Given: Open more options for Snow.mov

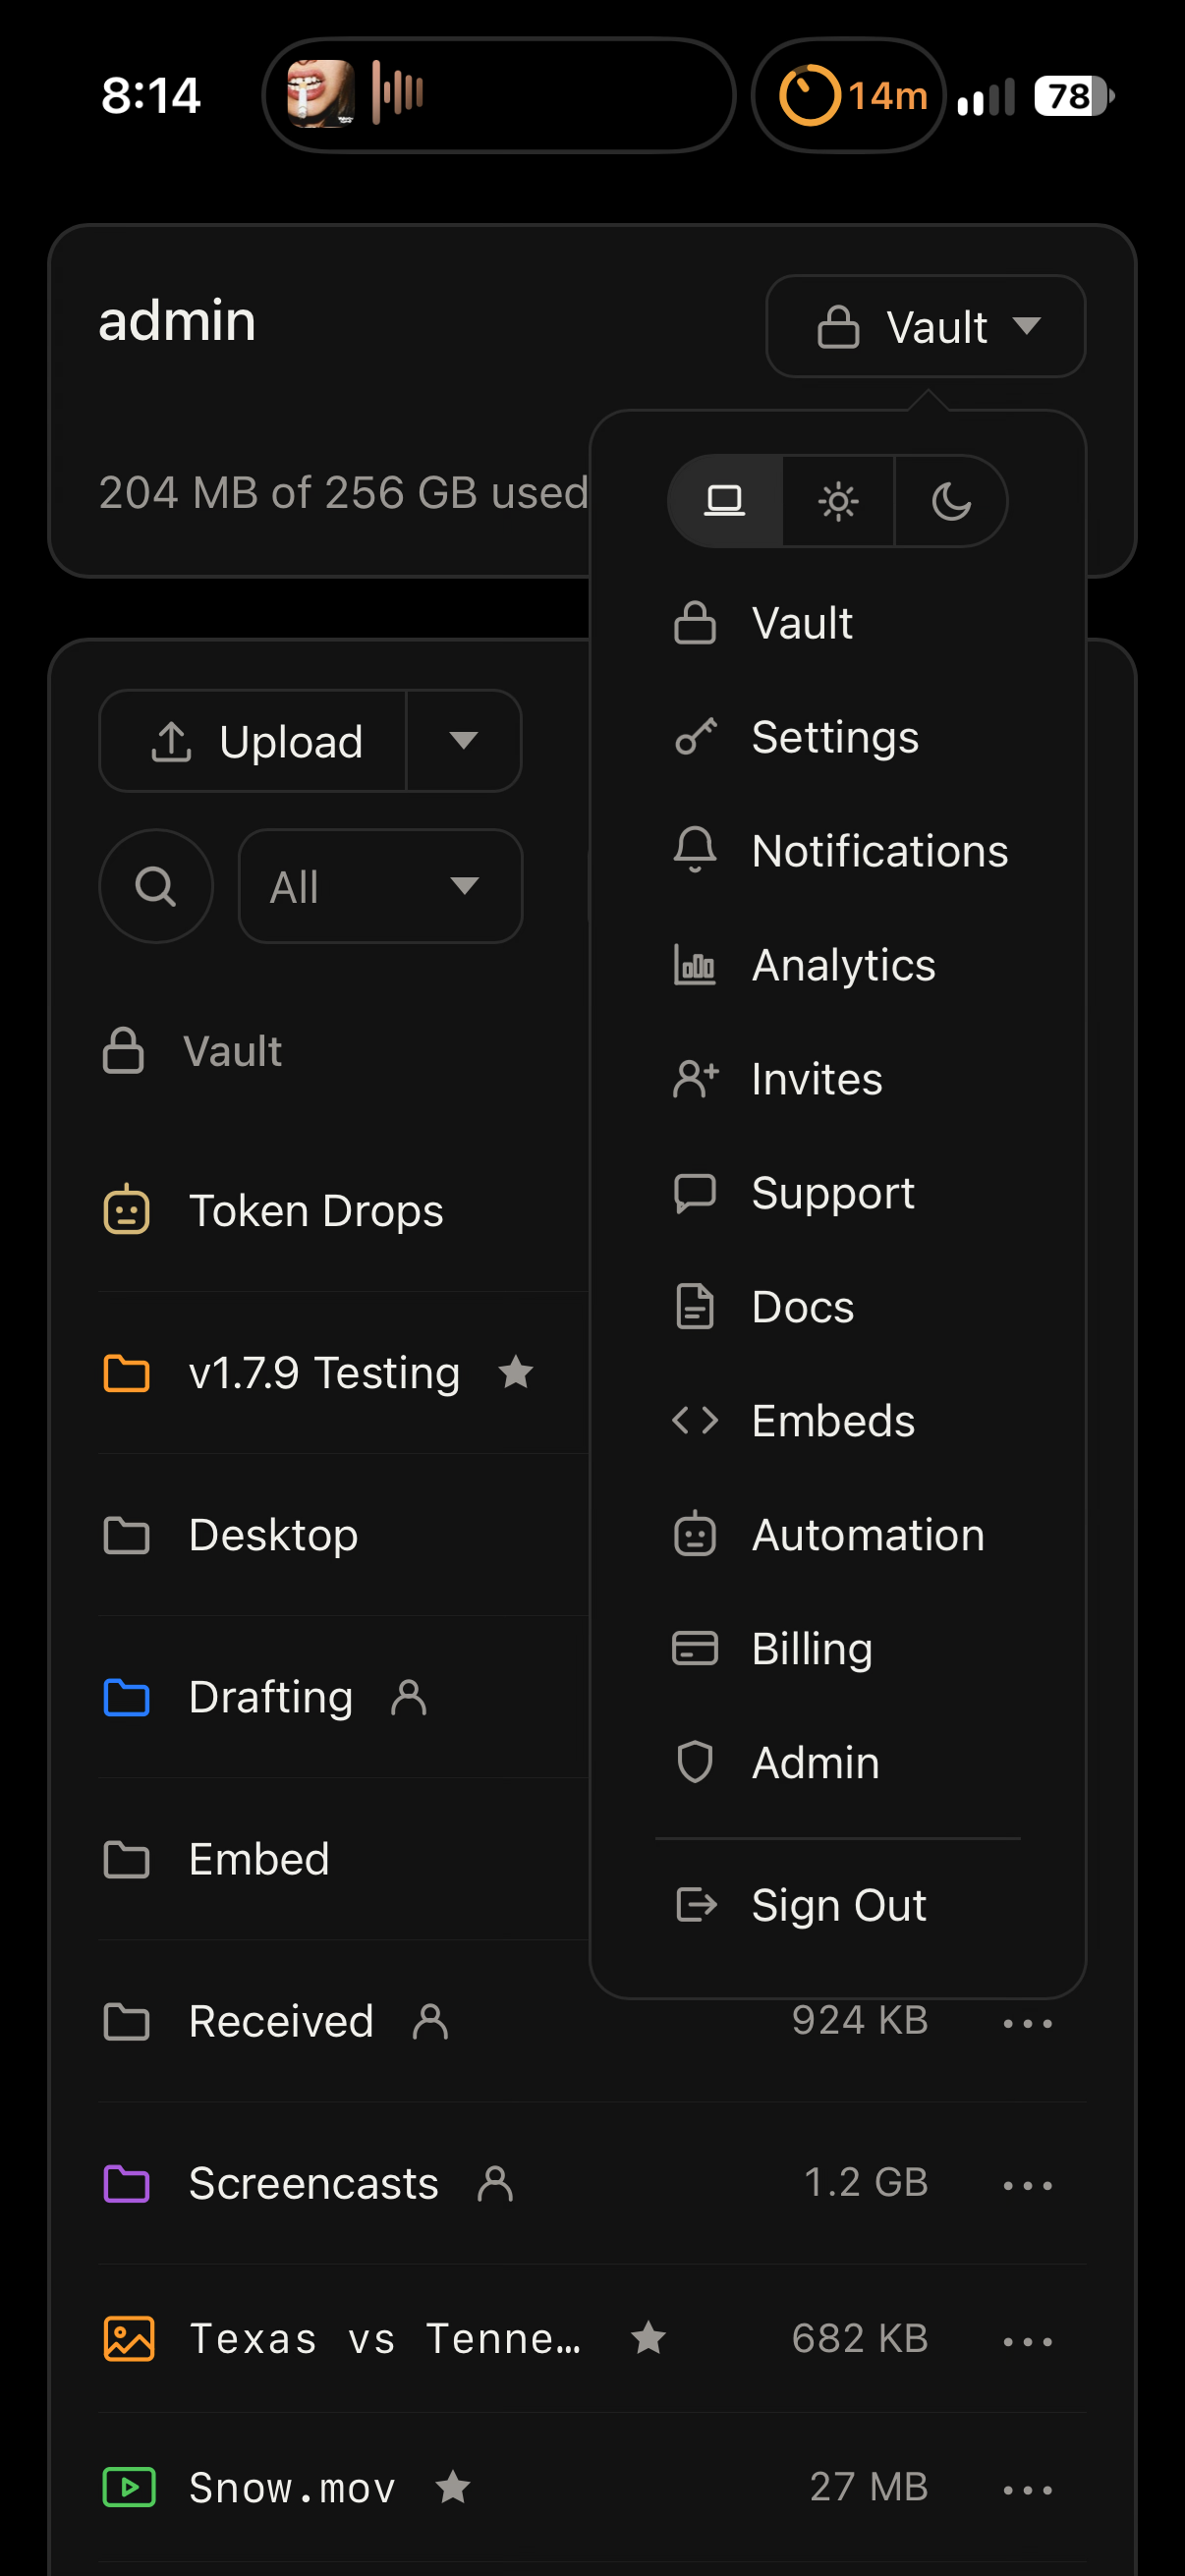Looking at the screenshot, I should (1027, 2489).
